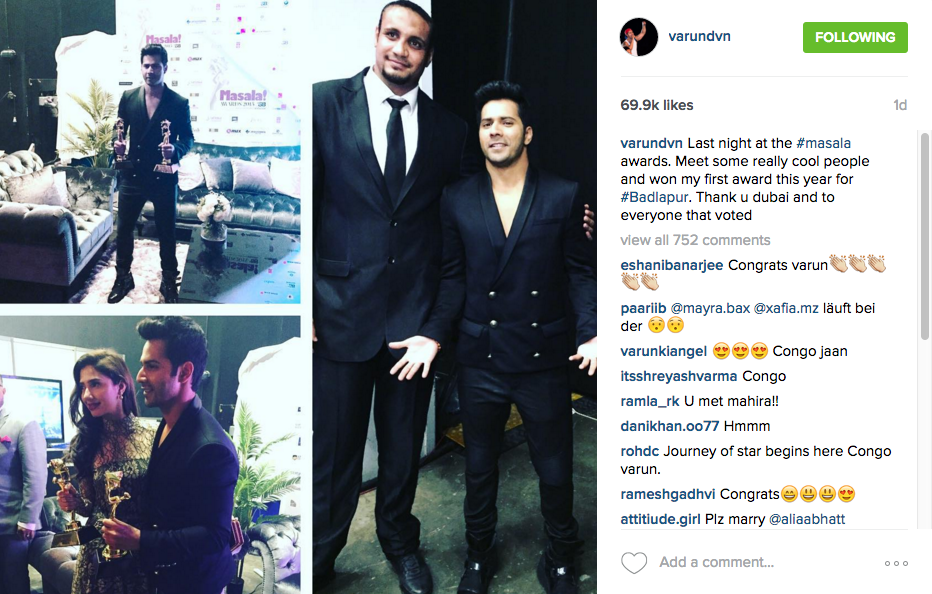Click the @mayra.bax mention

710,308
